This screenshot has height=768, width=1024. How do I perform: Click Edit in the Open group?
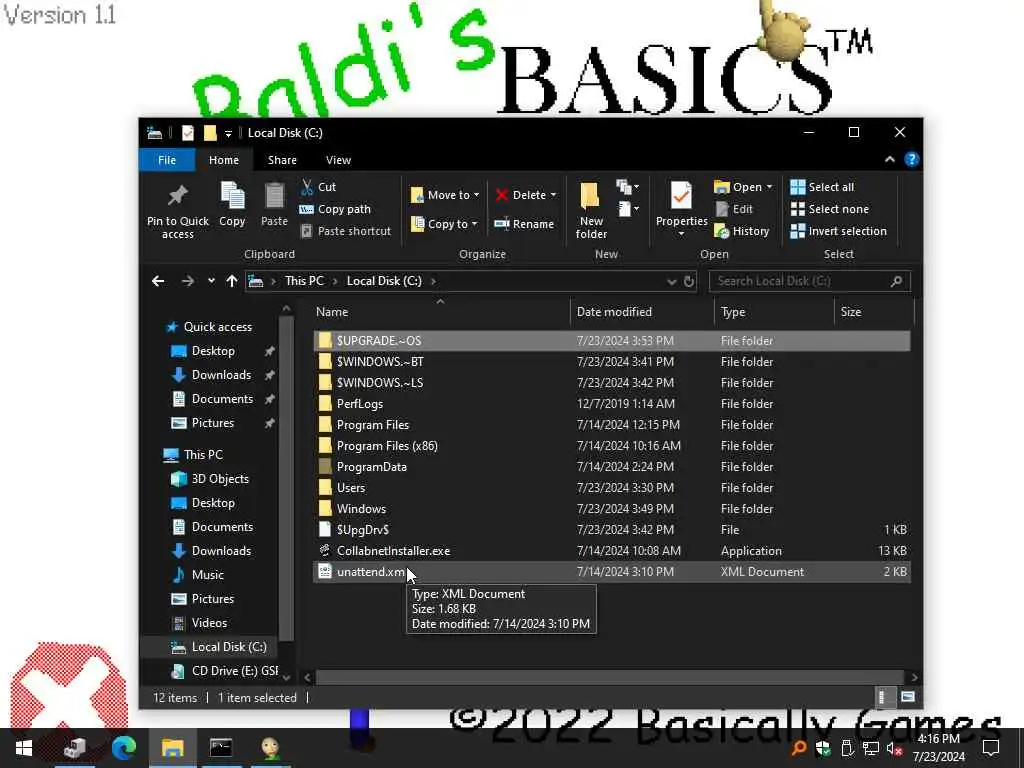click(735, 209)
